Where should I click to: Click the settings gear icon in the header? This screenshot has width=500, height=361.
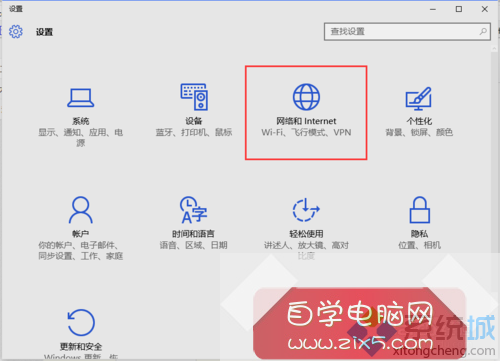point(16,32)
